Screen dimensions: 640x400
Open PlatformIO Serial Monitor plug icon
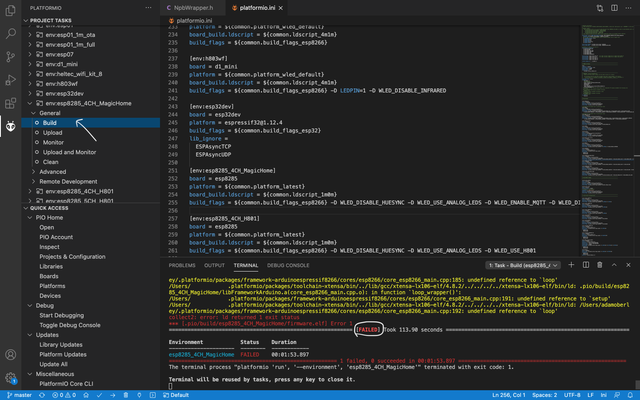pyautogui.click(x=139, y=395)
